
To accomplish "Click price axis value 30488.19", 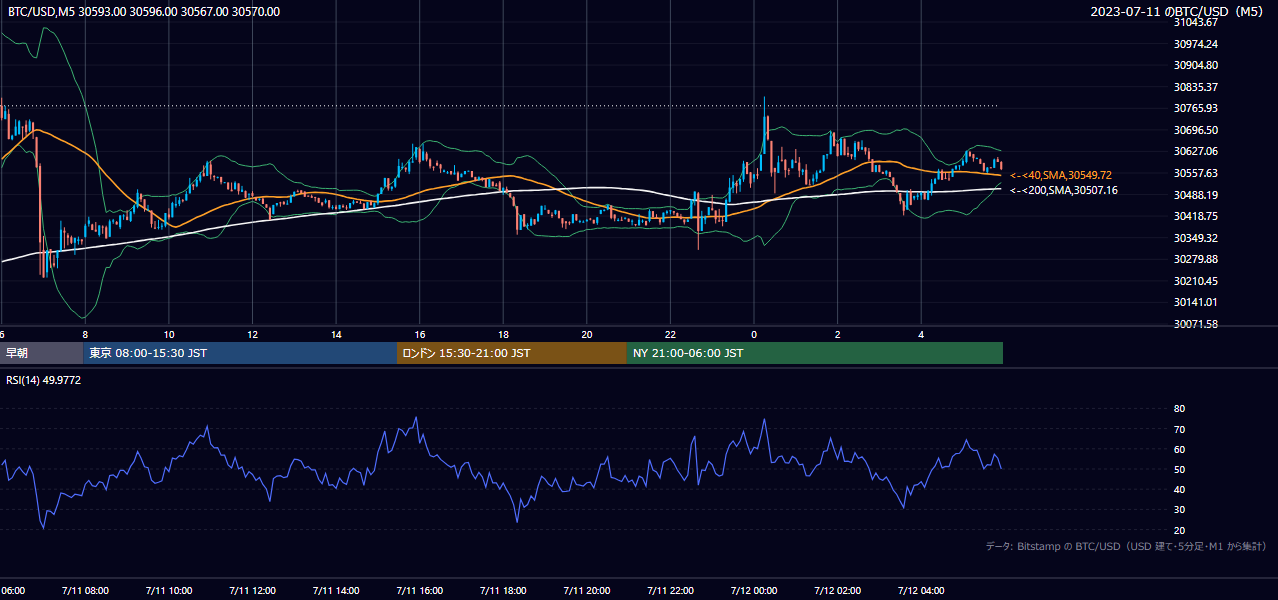I will pyautogui.click(x=1196, y=195).
